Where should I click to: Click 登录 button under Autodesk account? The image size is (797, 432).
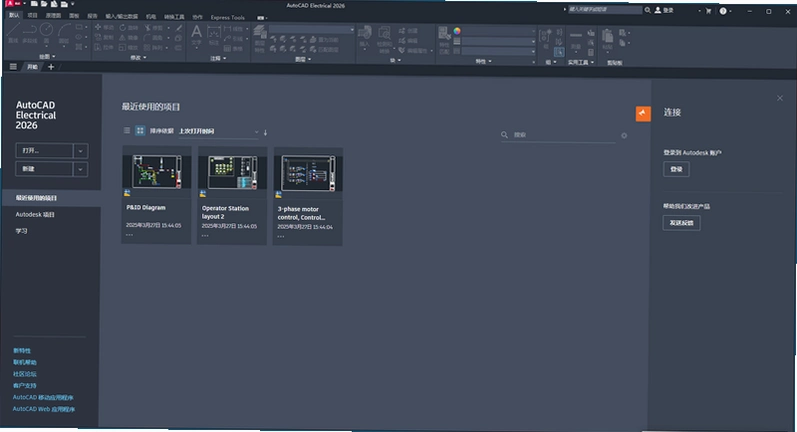(677, 169)
